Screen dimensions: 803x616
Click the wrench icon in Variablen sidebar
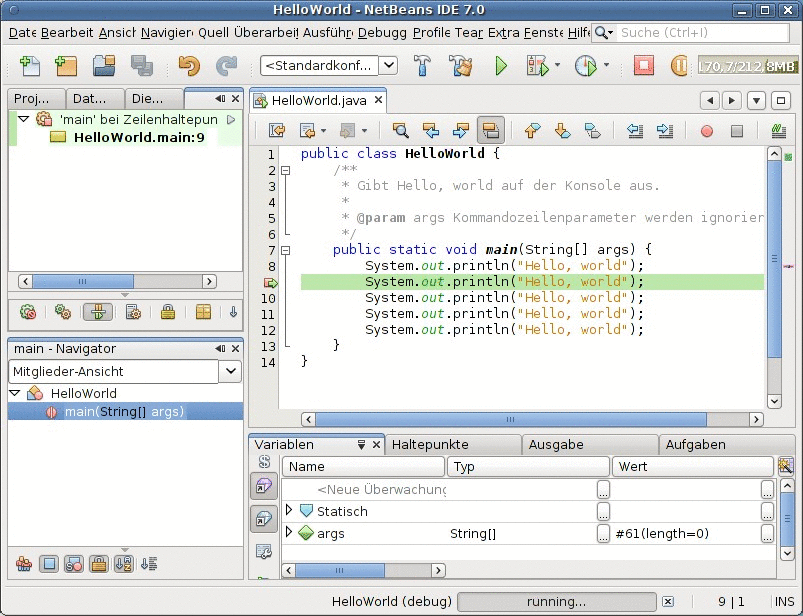click(264, 551)
